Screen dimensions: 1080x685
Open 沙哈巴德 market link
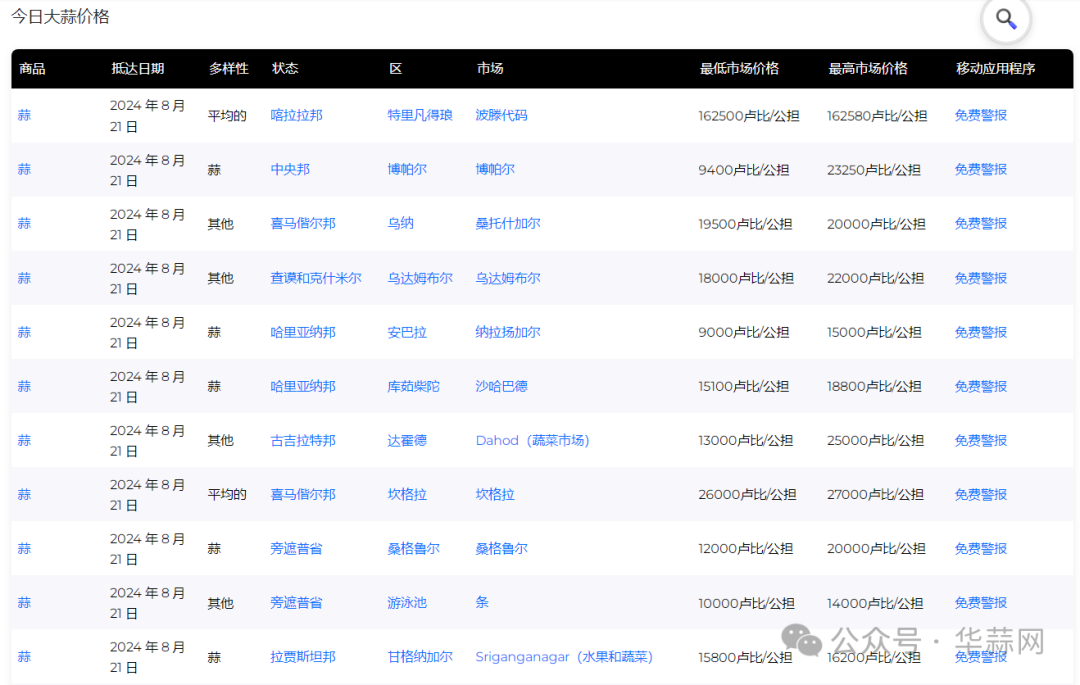tap(501, 386)
